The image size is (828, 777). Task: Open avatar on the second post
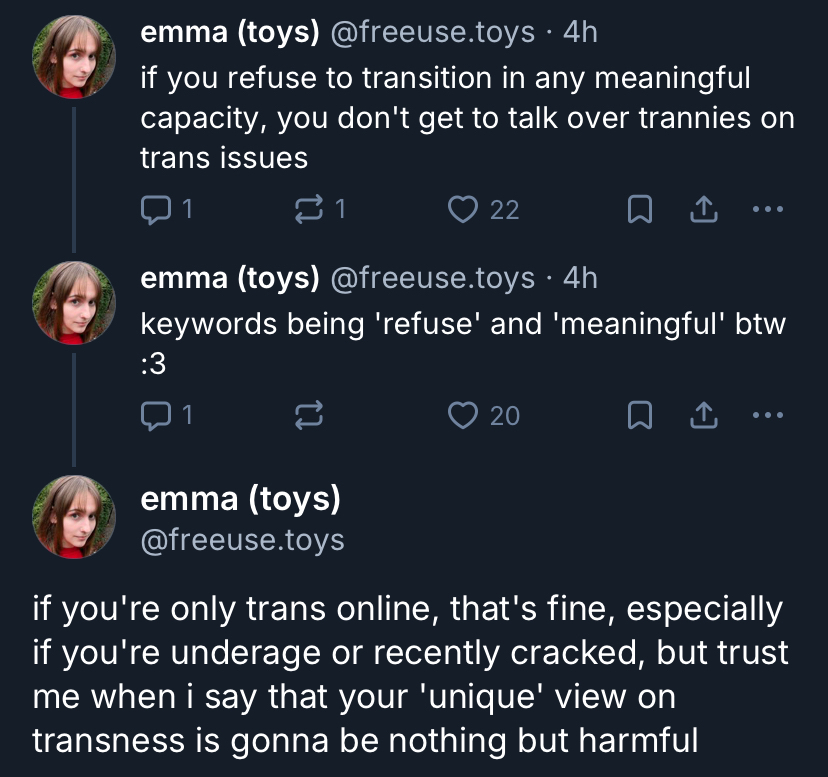click(74, 303)
